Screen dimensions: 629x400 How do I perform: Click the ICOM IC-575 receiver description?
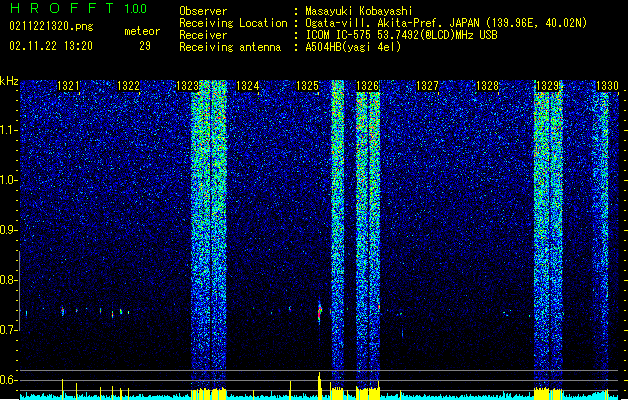pos(401,35)
